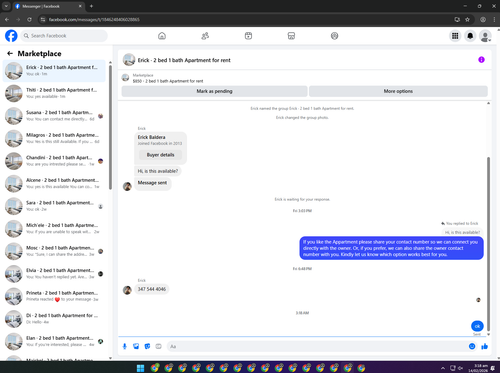The height and width of the screenshot is (373, 500).
Task: Click the chat header group photo
Action: tap(129, 60)
